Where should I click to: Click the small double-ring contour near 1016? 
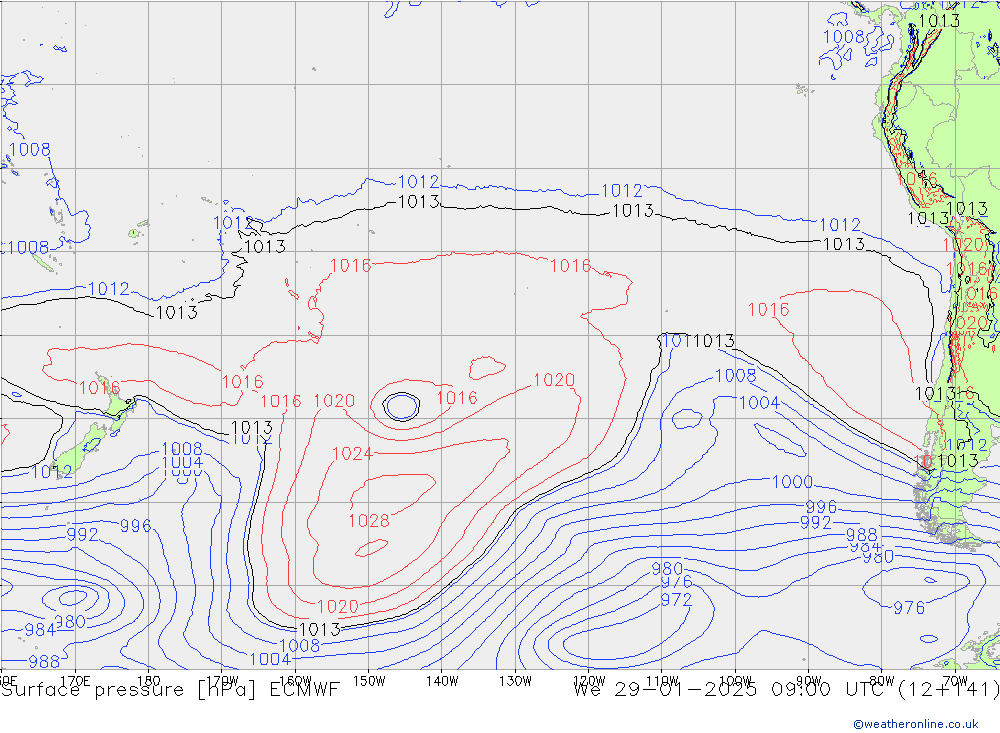tap(401, 406)
